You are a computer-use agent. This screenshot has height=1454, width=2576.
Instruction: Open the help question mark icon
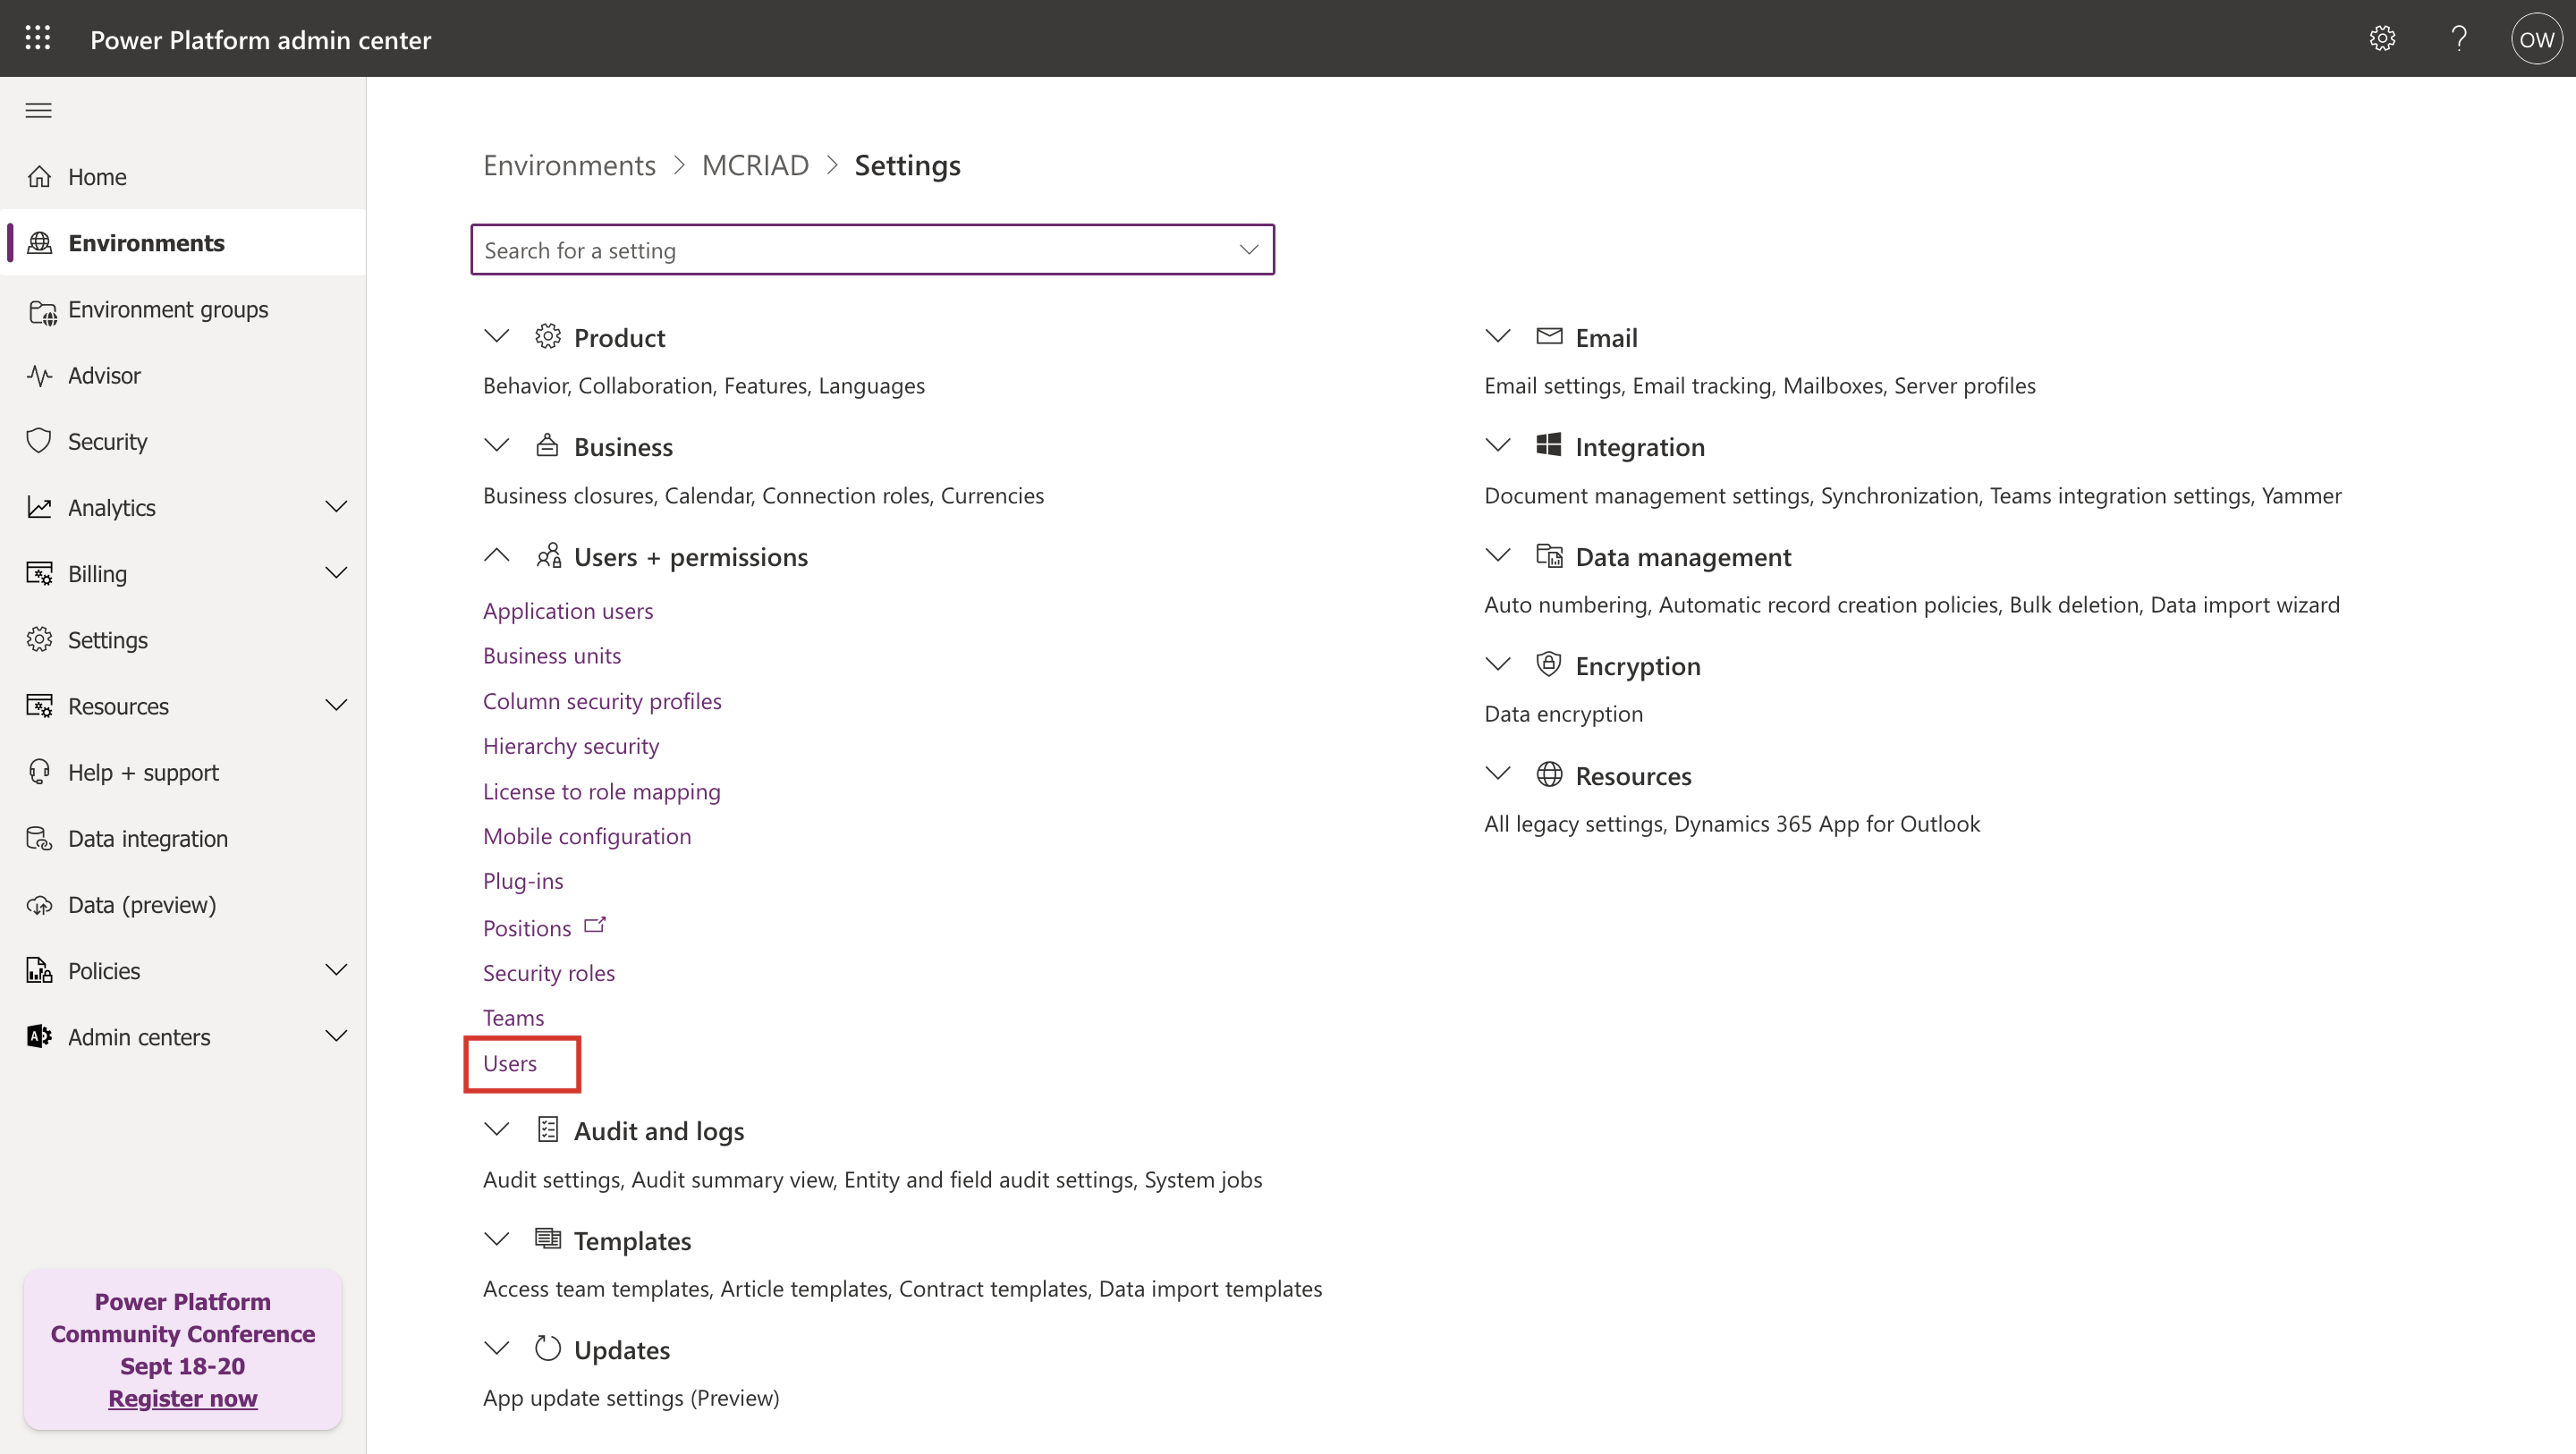coord(2459,38)
